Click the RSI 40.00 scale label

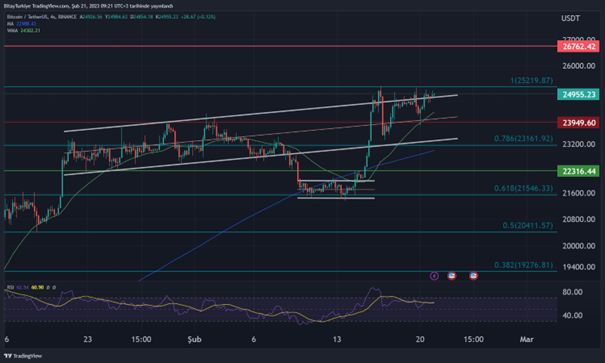tap(573, 316)
